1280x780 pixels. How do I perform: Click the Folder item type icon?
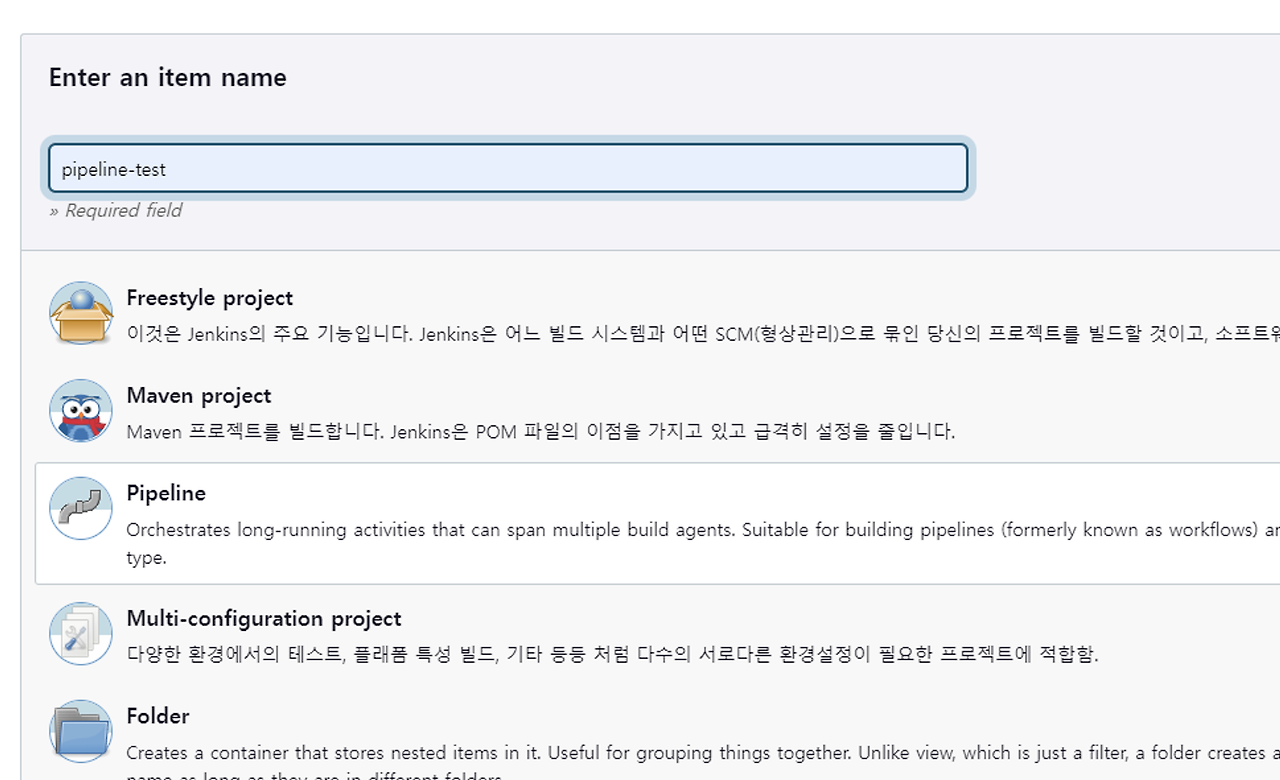coord(80,730)
